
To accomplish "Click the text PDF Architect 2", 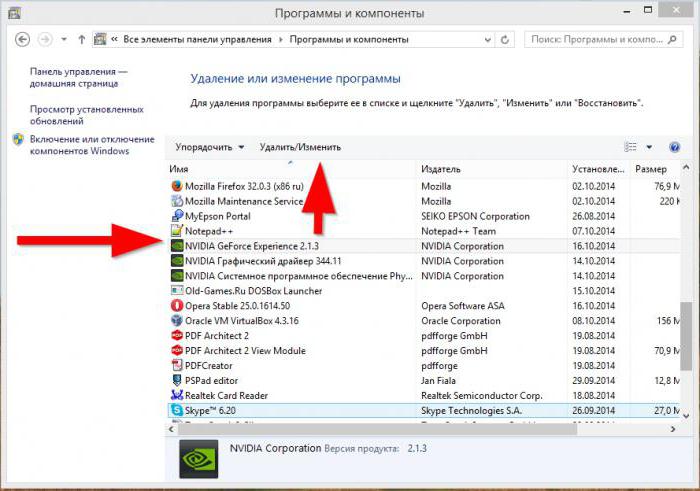I will (217, 336).
